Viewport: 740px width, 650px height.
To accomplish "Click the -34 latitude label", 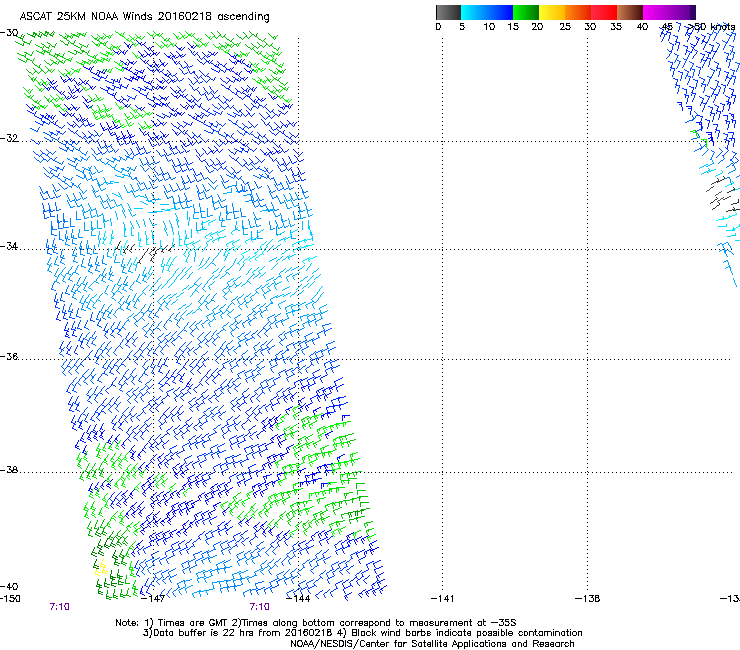I will (9, 246).
